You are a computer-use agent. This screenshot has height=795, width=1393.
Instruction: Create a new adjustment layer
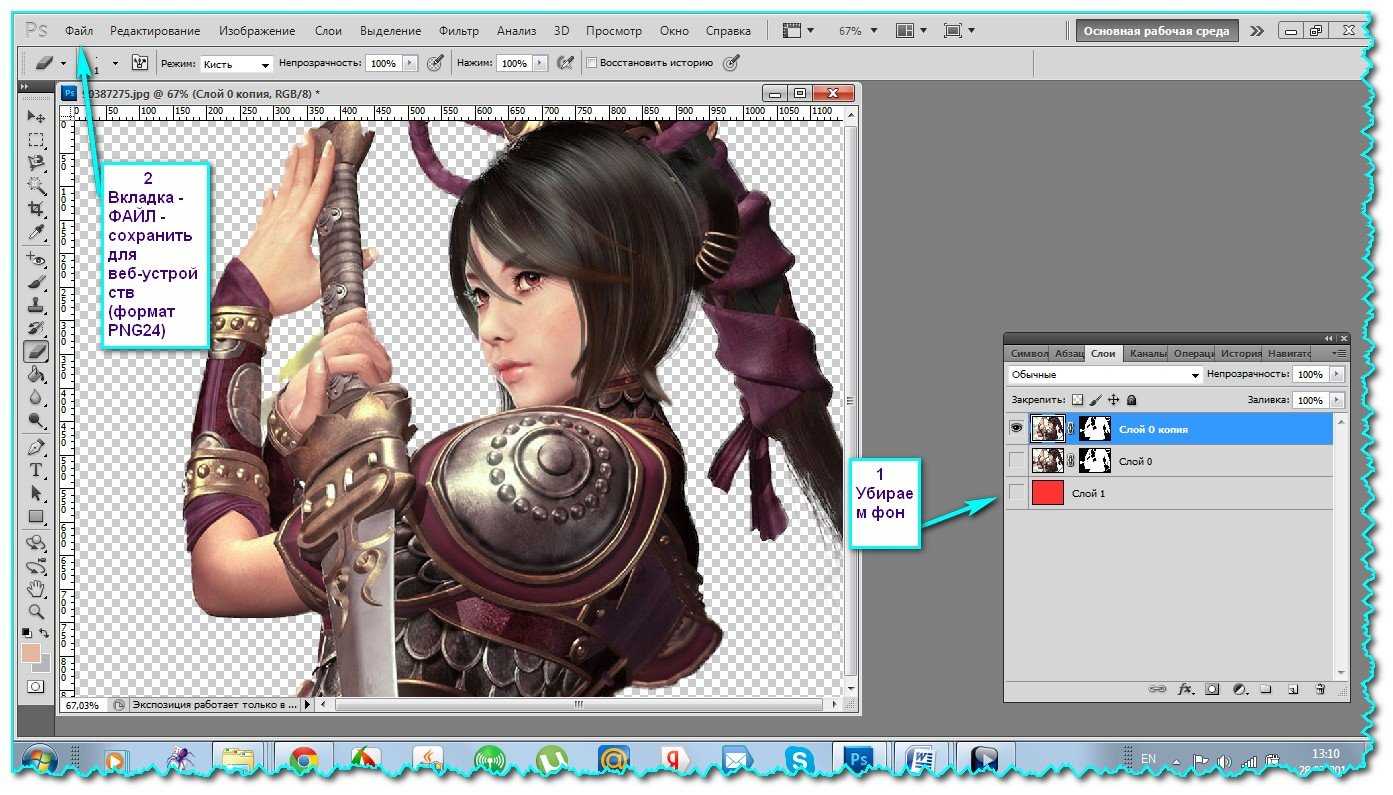click(x=1239, y=689)
